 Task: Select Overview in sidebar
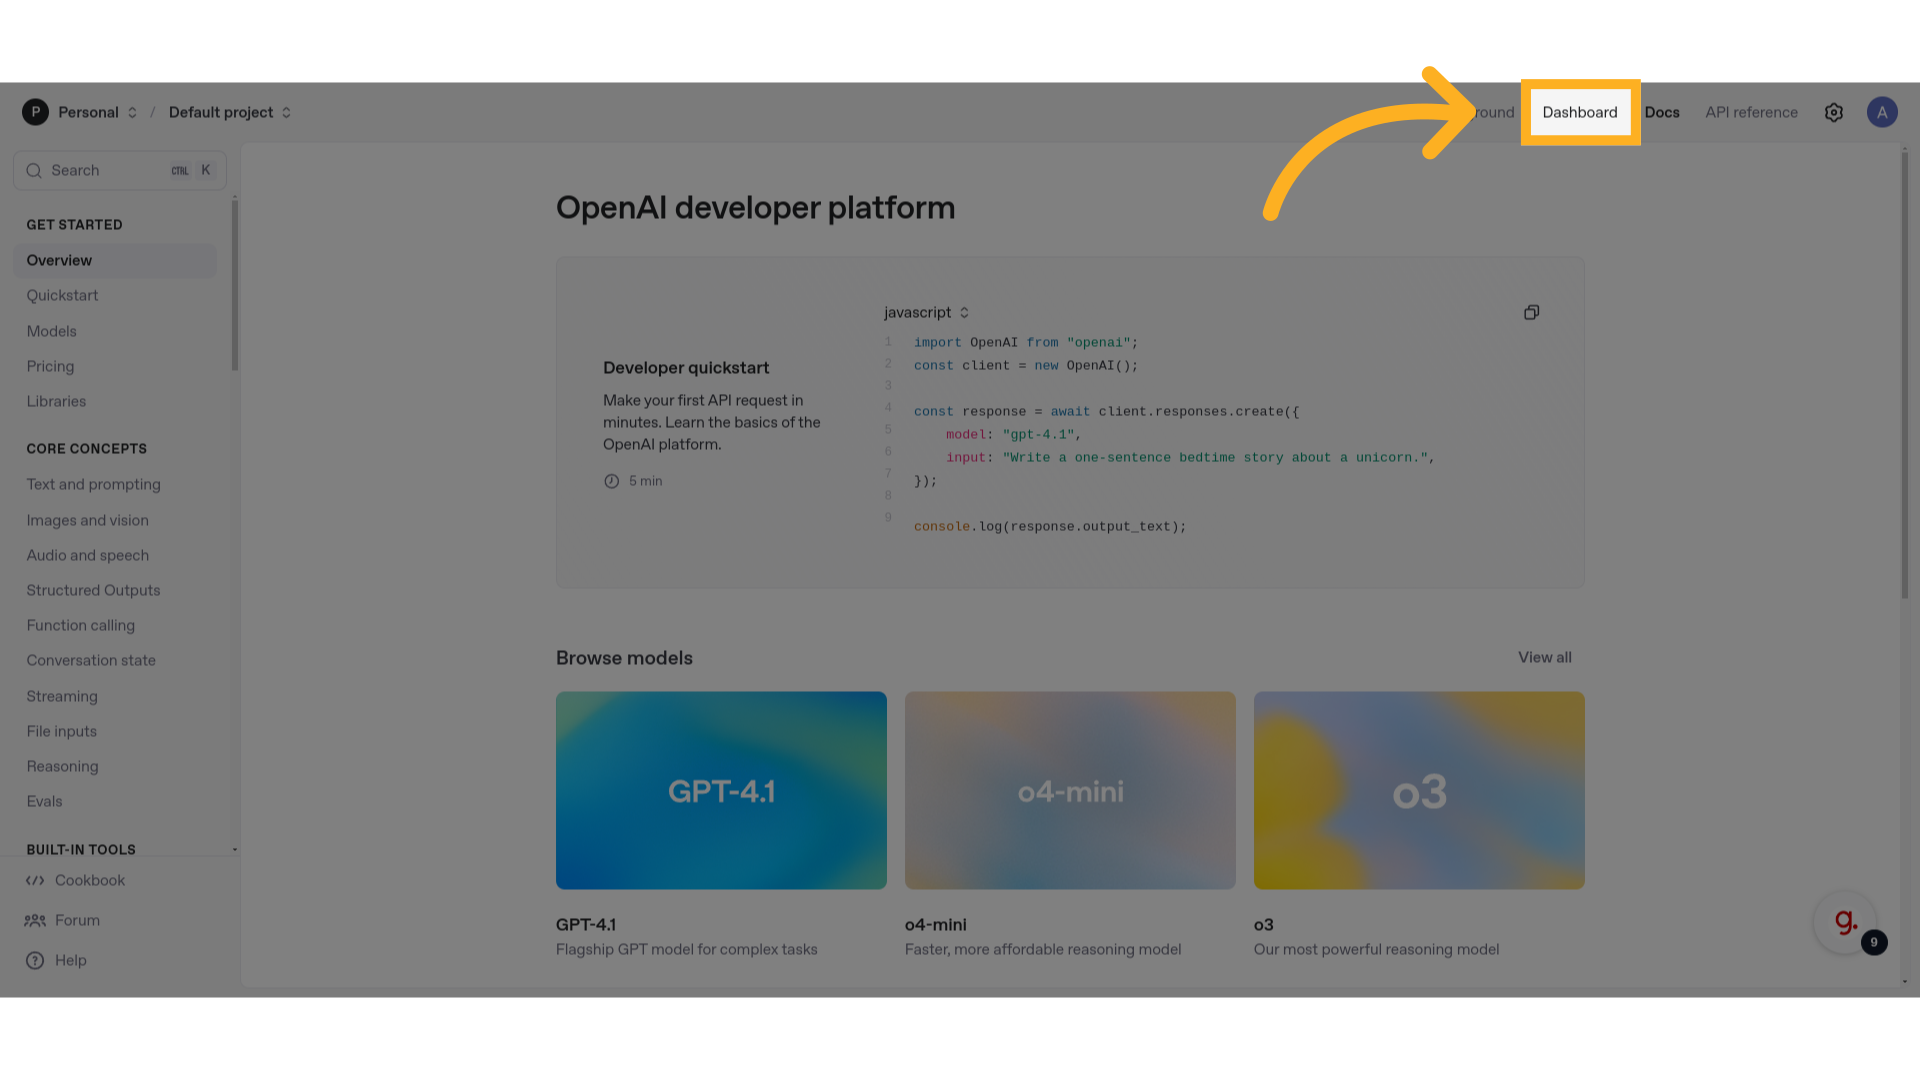pyautogui.click(x=115, y=261)
